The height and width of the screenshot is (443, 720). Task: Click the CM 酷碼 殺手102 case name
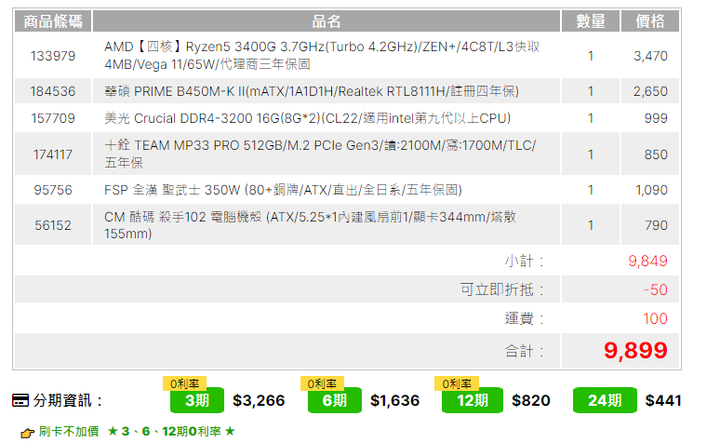tap(310, 225)
